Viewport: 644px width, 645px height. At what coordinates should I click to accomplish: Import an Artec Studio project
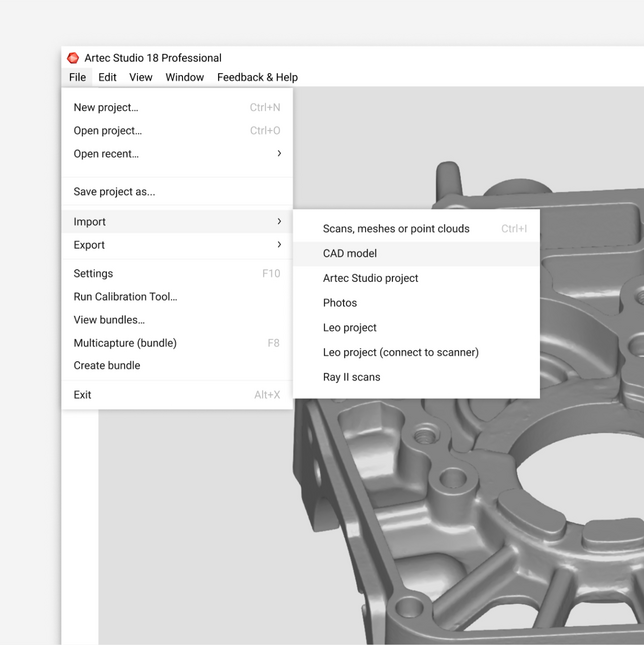point(416,278)
